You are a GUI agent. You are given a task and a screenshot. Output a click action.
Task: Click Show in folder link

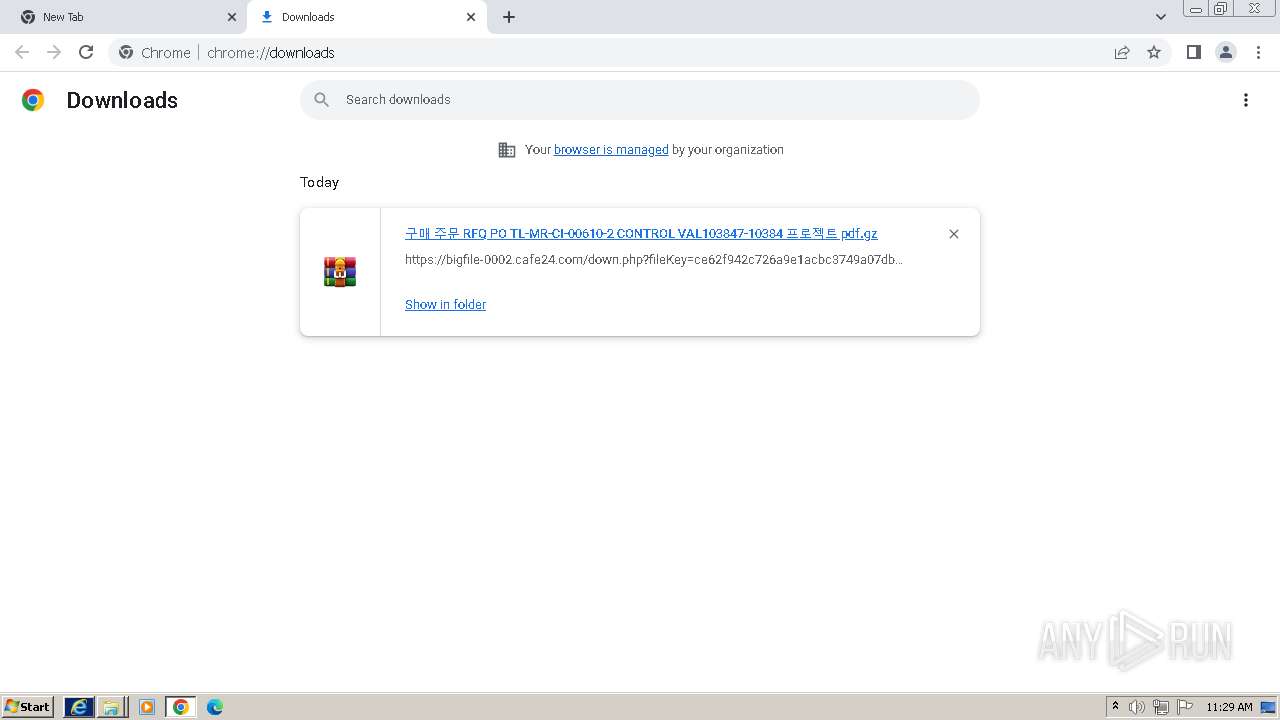445,304
